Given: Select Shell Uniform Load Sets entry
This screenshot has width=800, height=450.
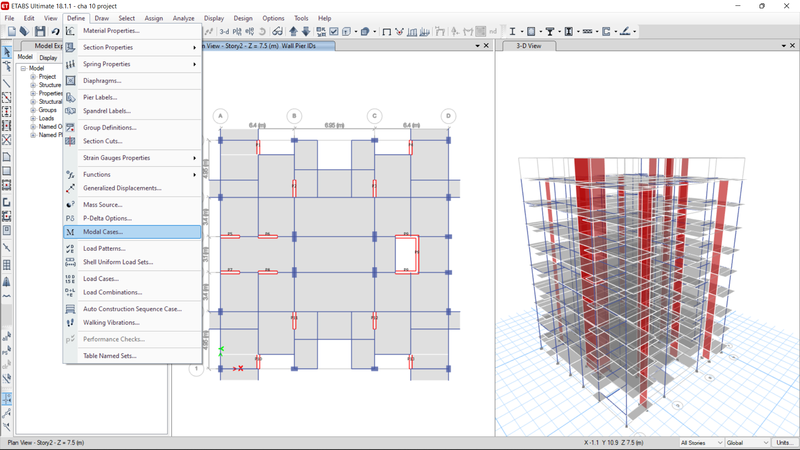Looking at the screenshot, I should tap(118, 262).
